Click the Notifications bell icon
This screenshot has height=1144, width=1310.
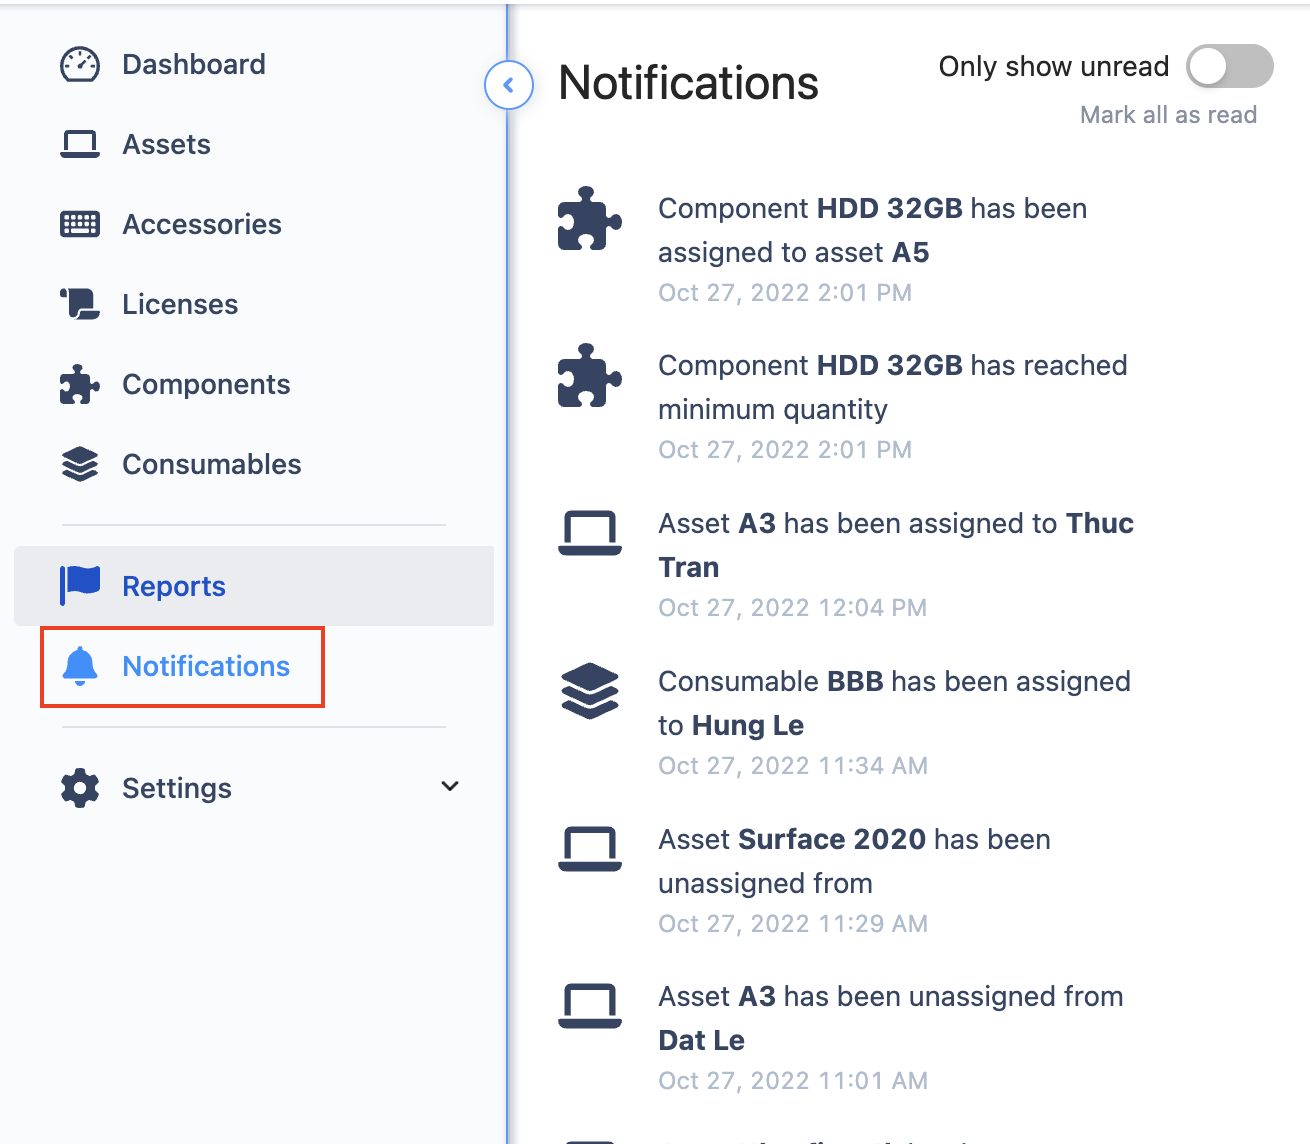click(x=81, y=666)
